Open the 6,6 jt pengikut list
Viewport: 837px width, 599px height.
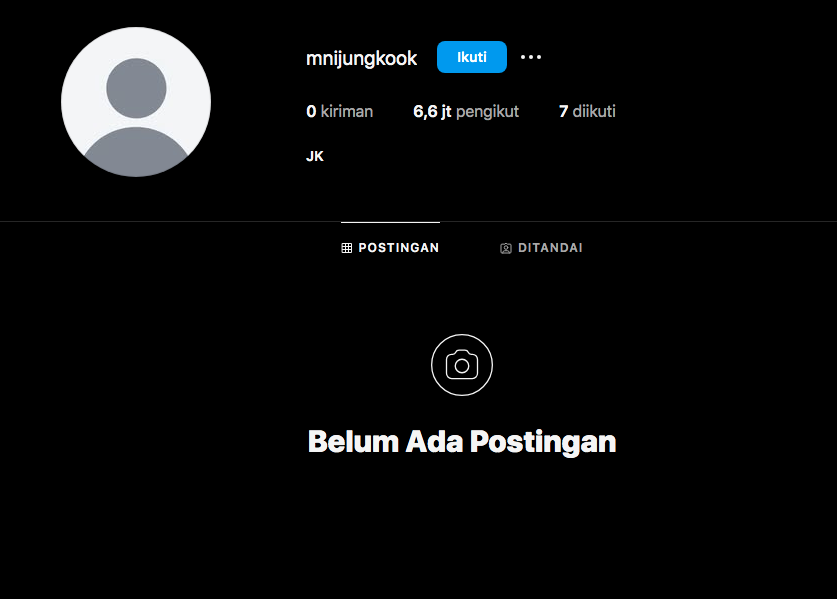(466, 111)
